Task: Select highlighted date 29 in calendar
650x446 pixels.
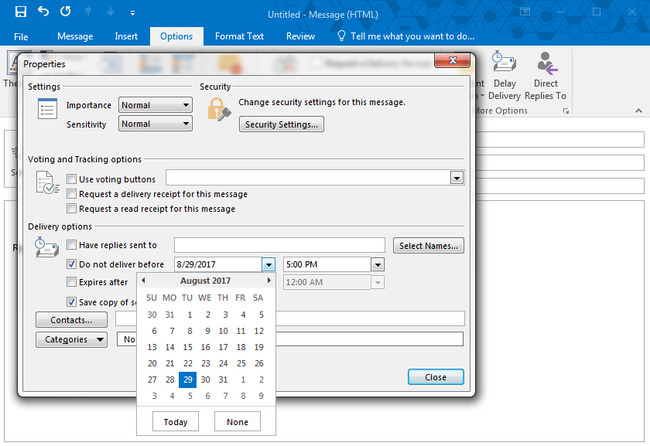Action: click(x=188, y=380)
